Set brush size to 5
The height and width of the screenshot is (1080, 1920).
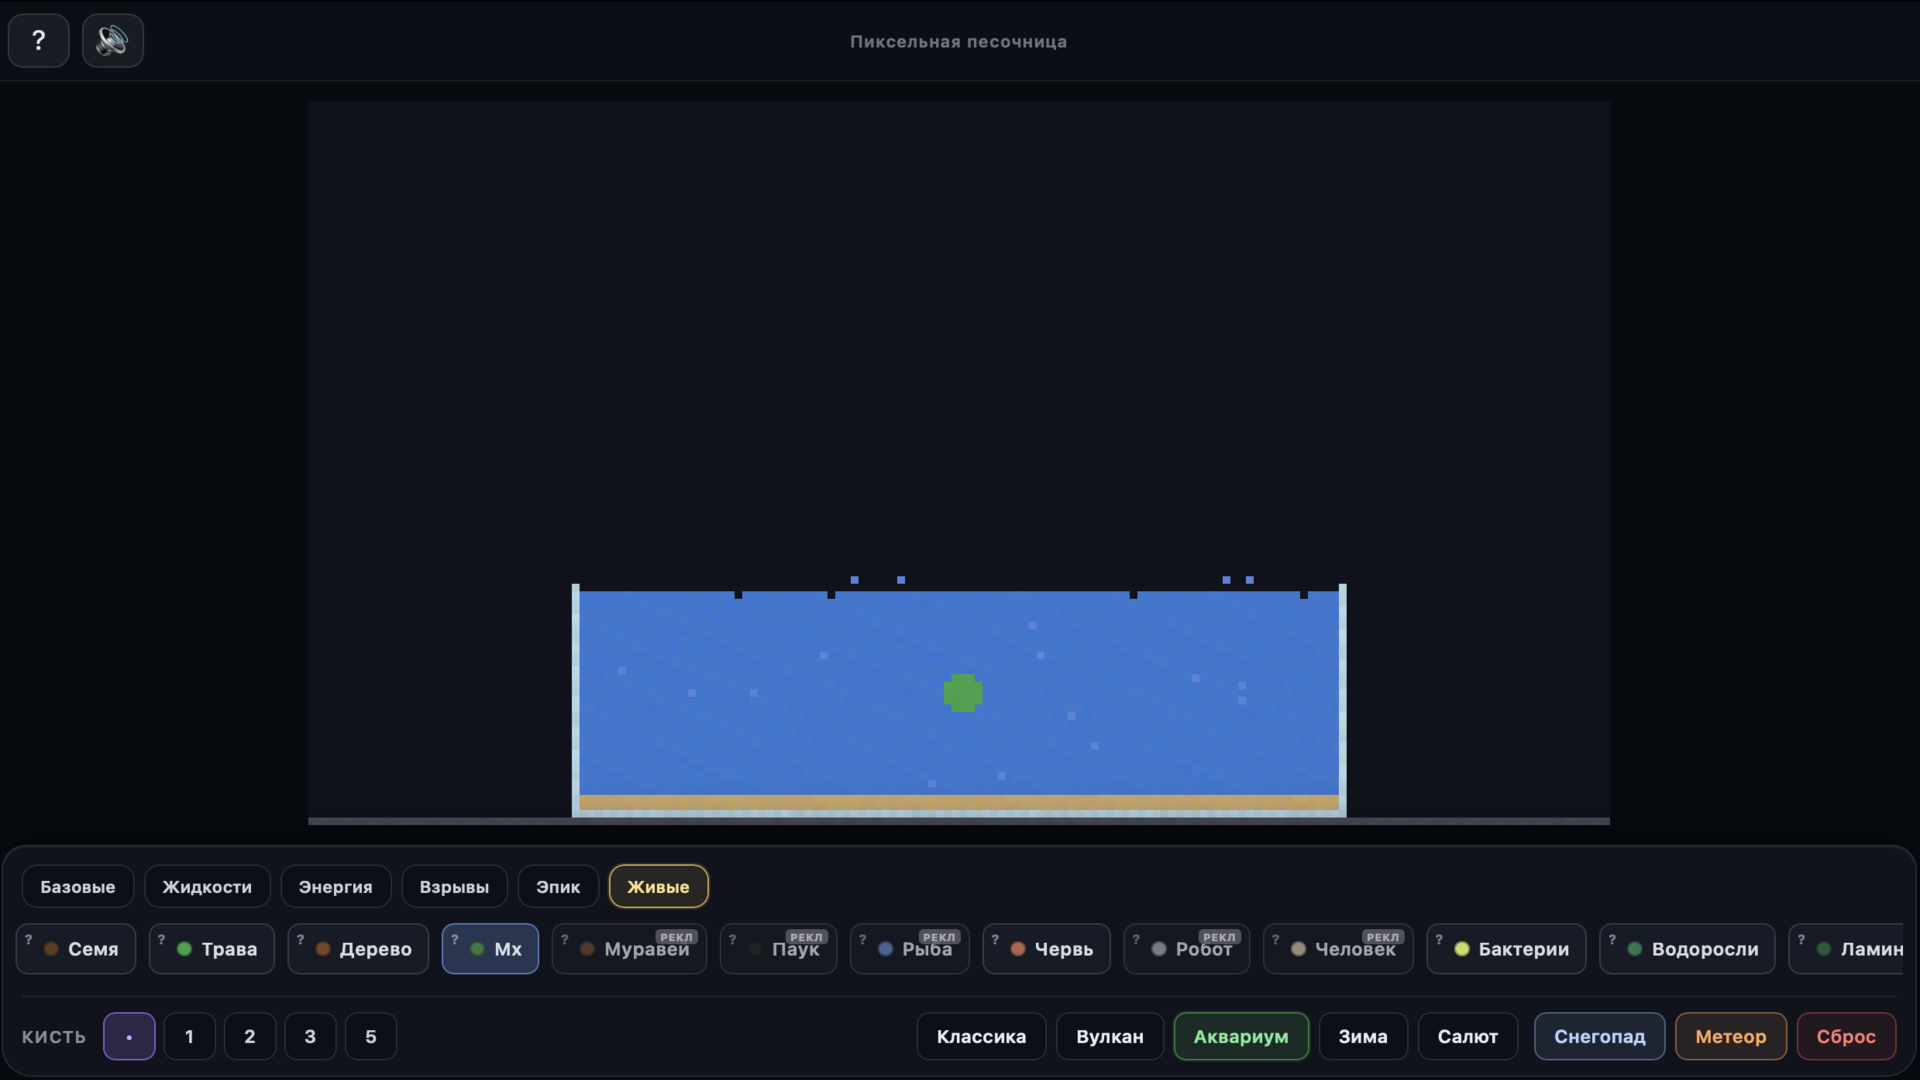pyautogui.click(x=370, y=1036)
